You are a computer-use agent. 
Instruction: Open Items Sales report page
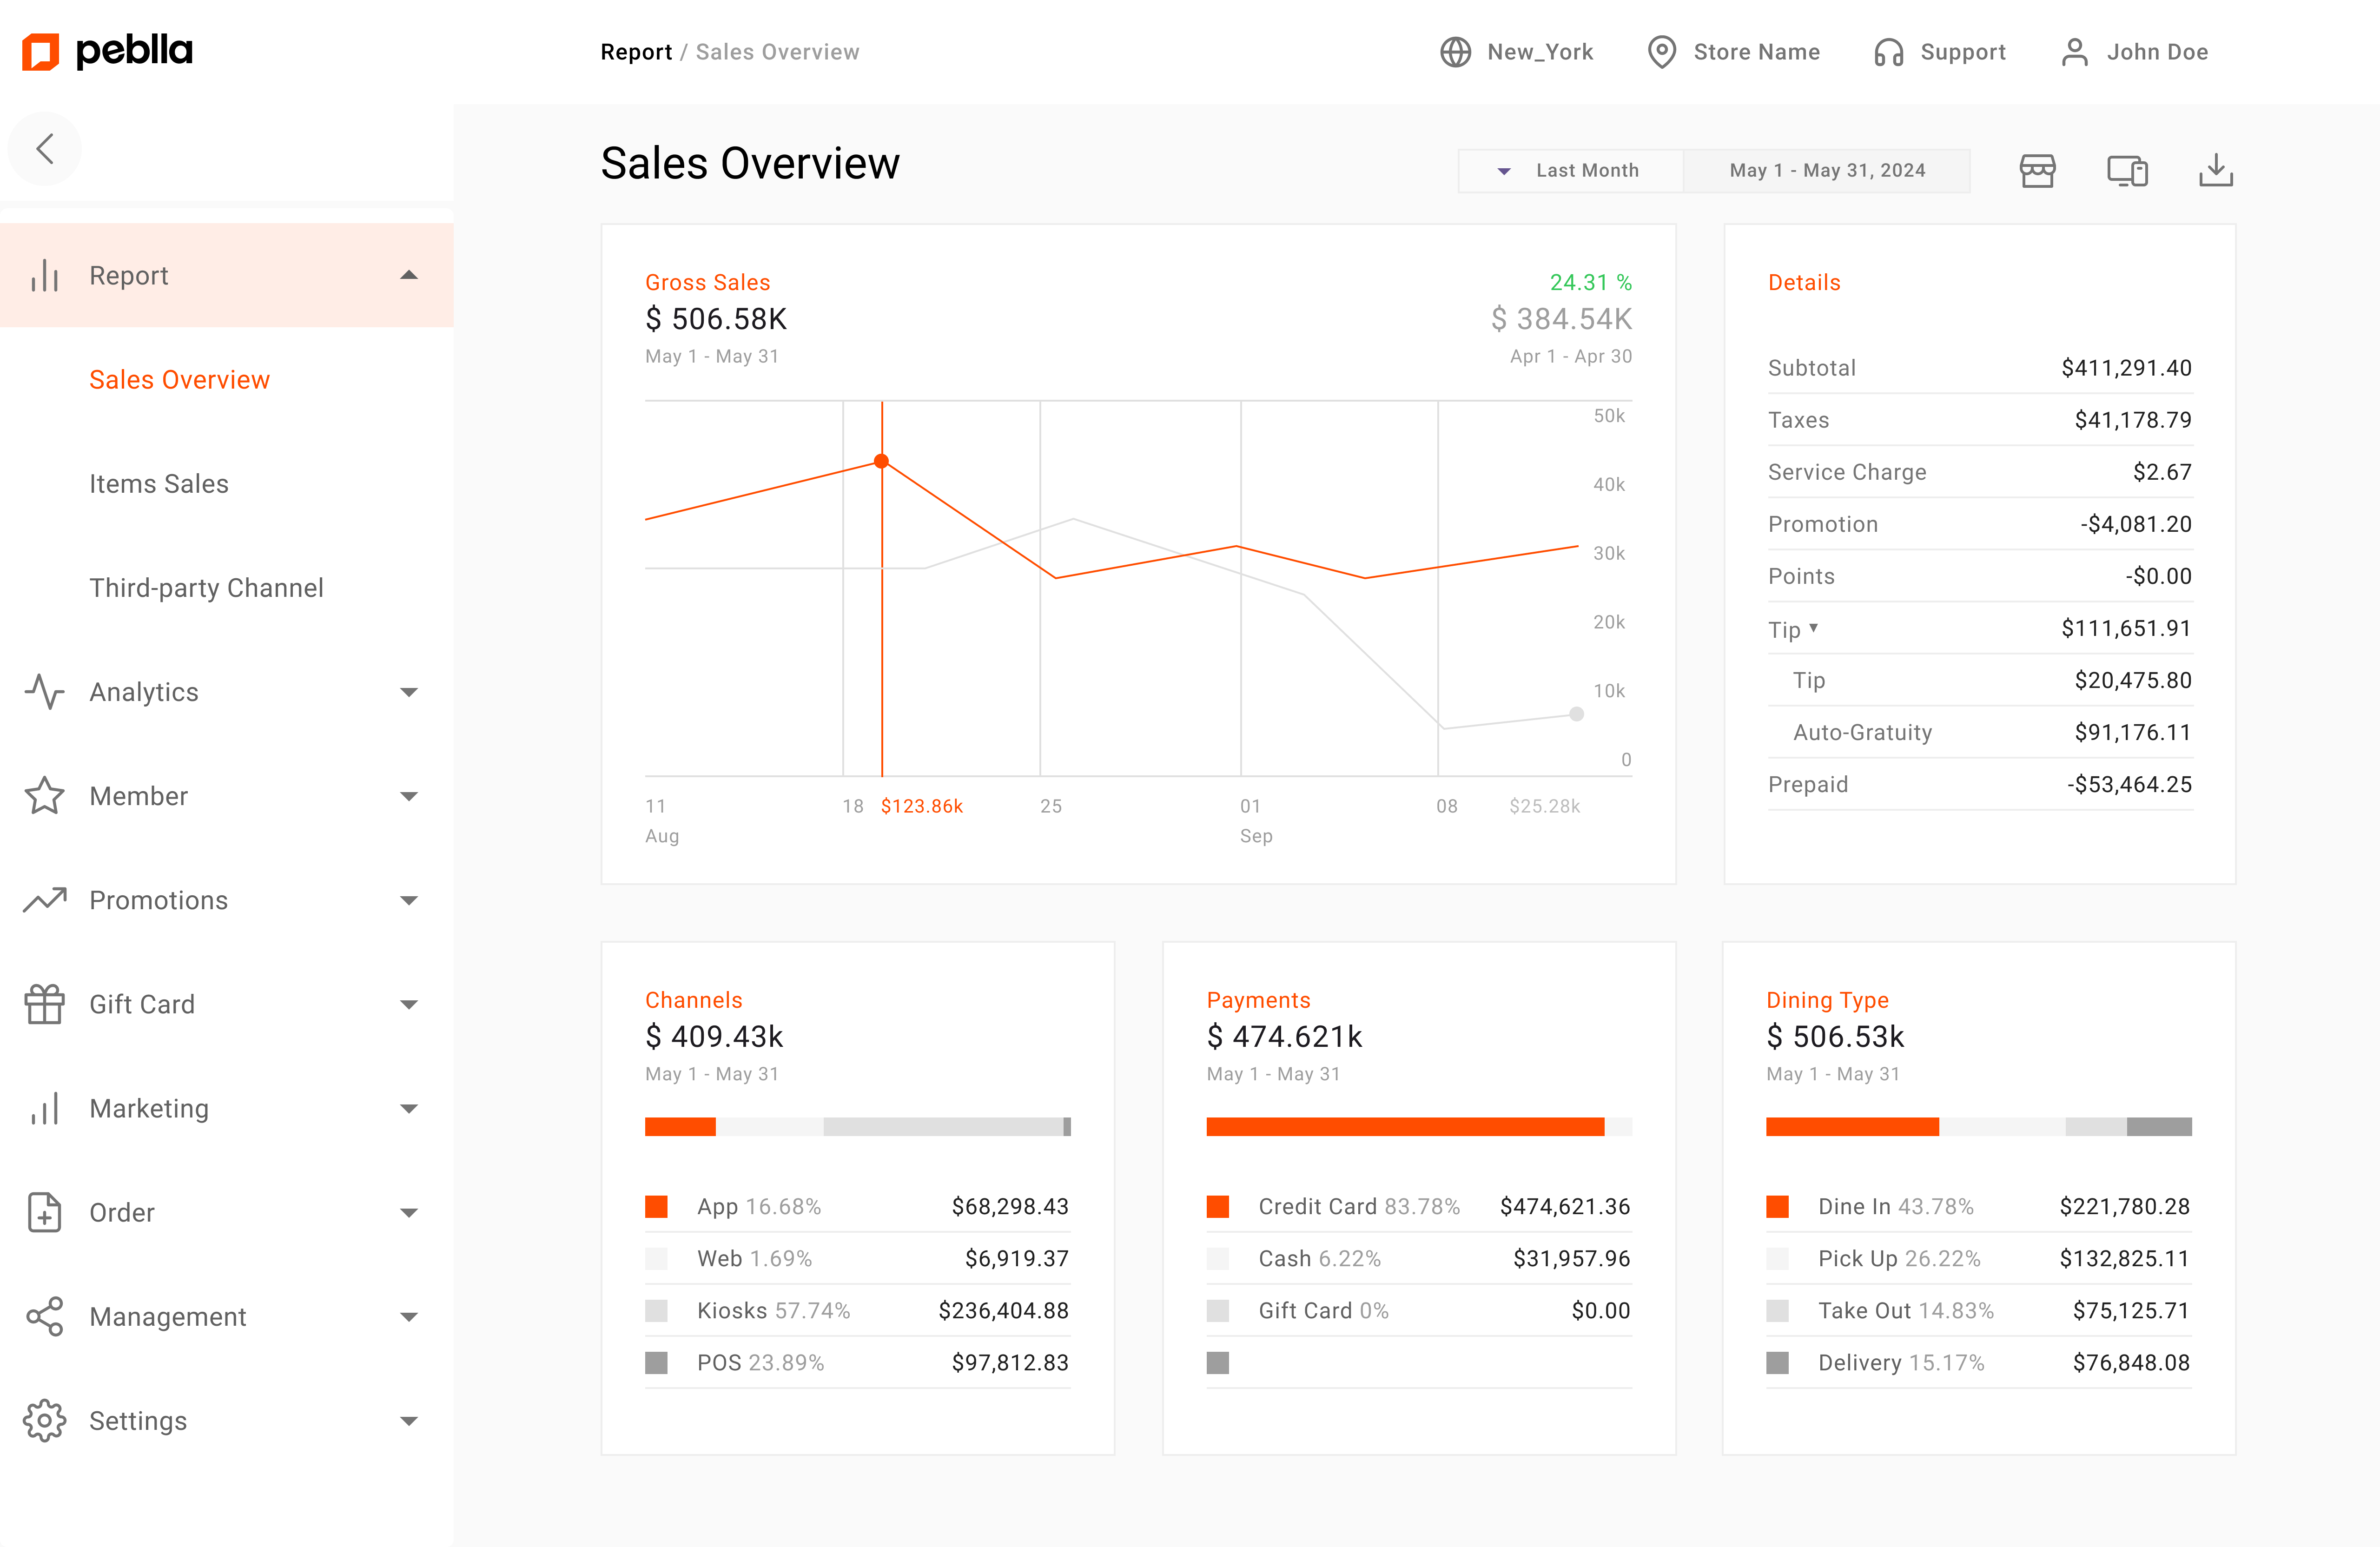159,484
